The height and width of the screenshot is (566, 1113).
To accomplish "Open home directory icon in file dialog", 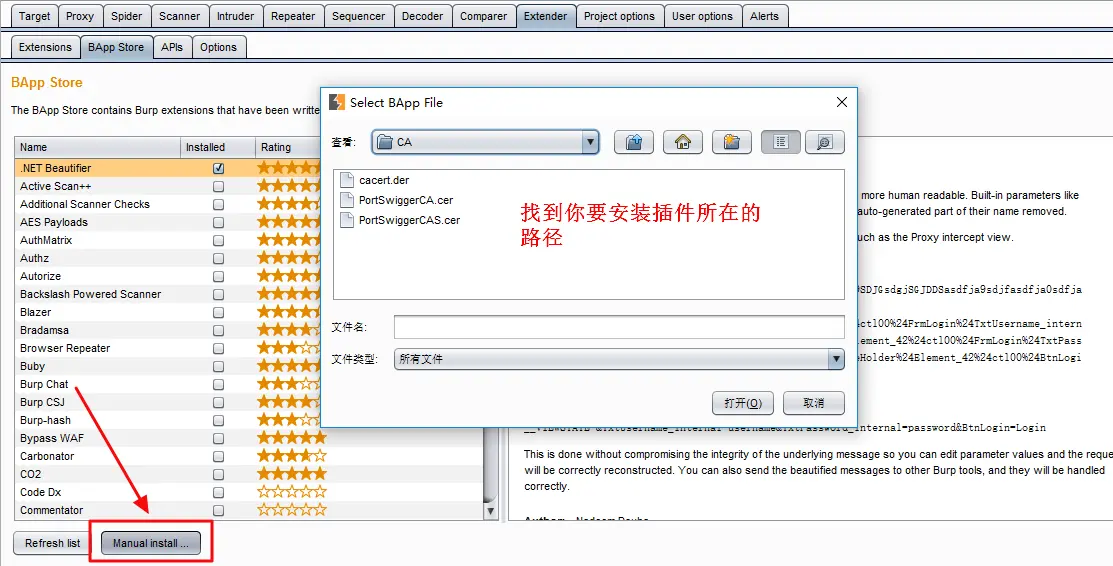I will [x=683, y=142].
